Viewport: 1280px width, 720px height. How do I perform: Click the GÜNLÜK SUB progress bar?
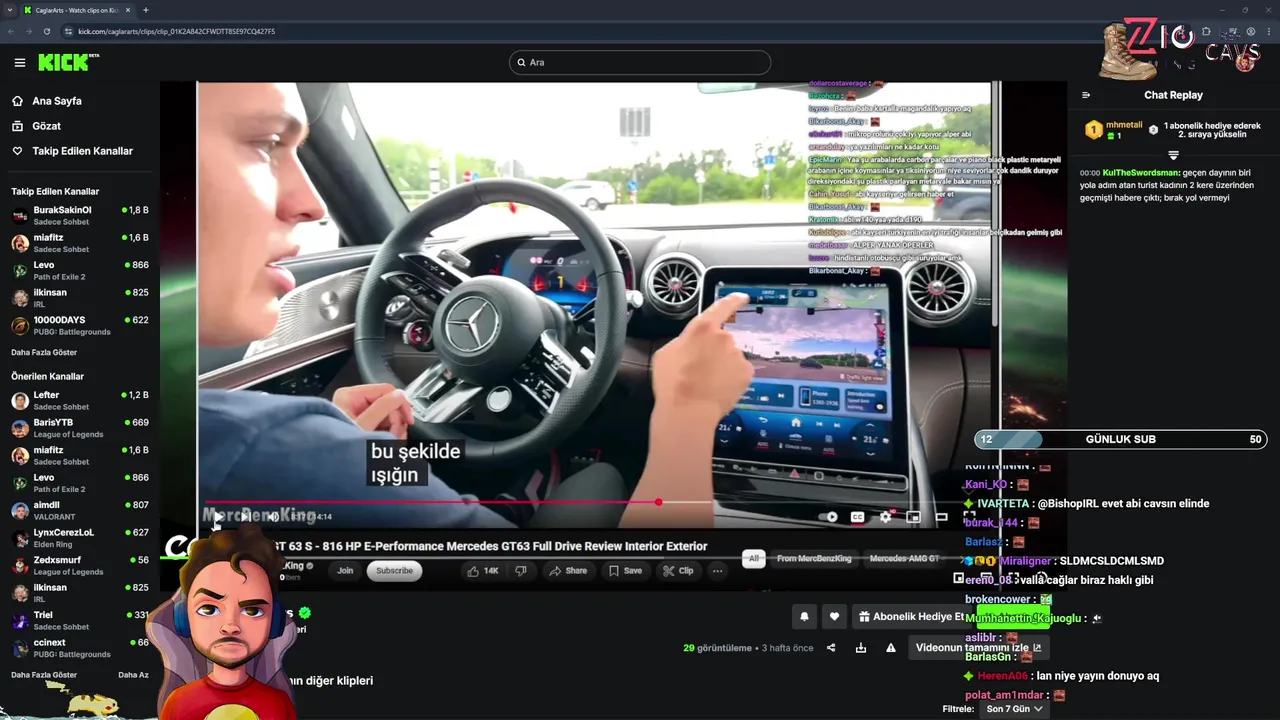(1121, 439)
